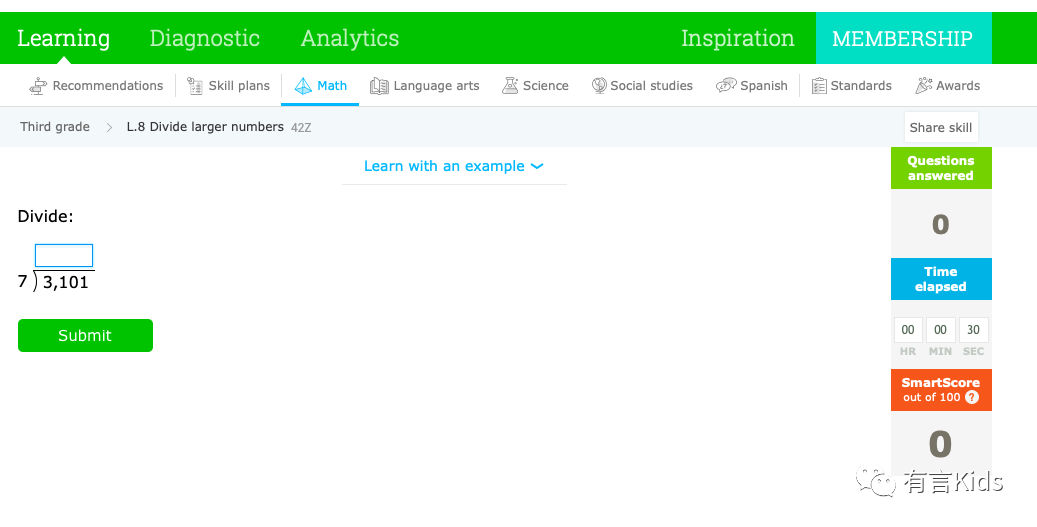Click the SmartScore help question mark

[x=972, y=397]
